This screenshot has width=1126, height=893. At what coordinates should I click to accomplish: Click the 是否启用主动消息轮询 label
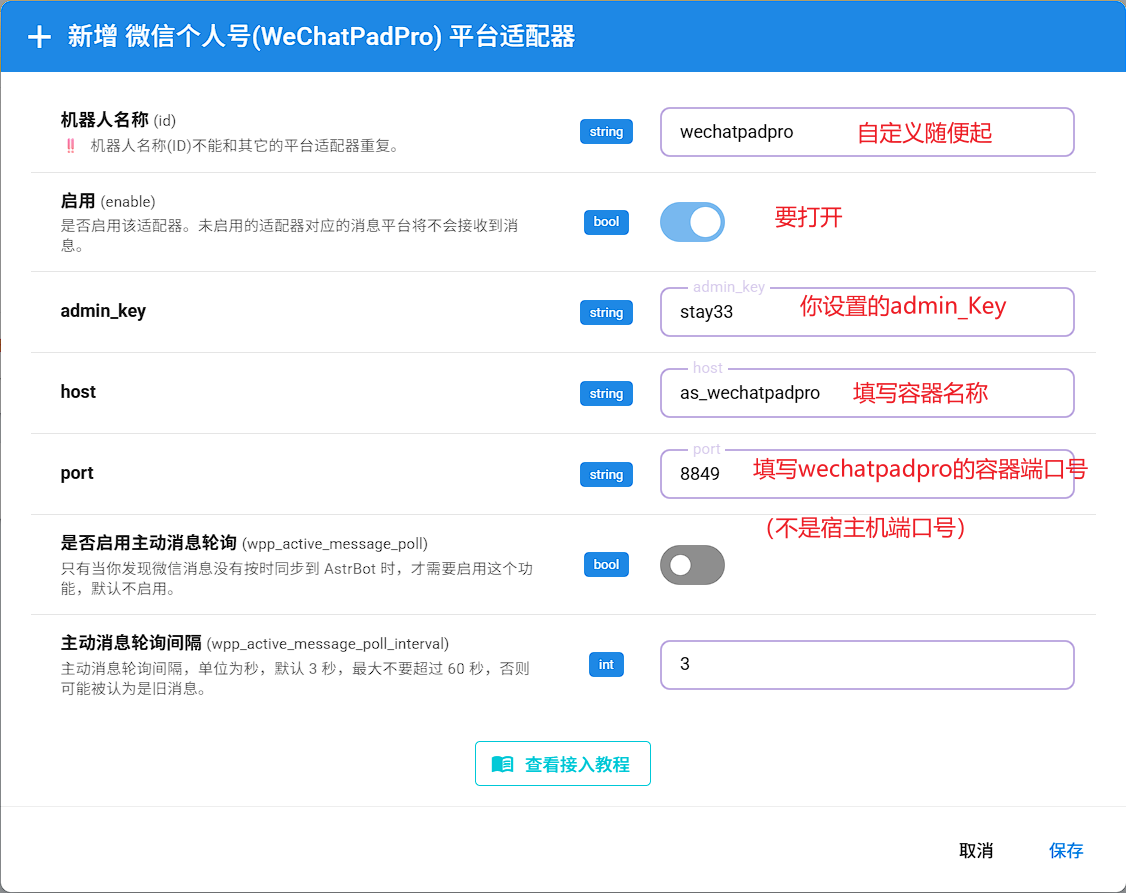click(x=244, y=543)
